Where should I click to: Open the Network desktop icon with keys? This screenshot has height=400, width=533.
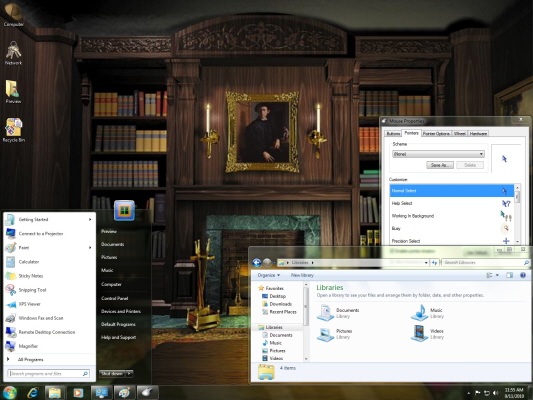[13, 53]
